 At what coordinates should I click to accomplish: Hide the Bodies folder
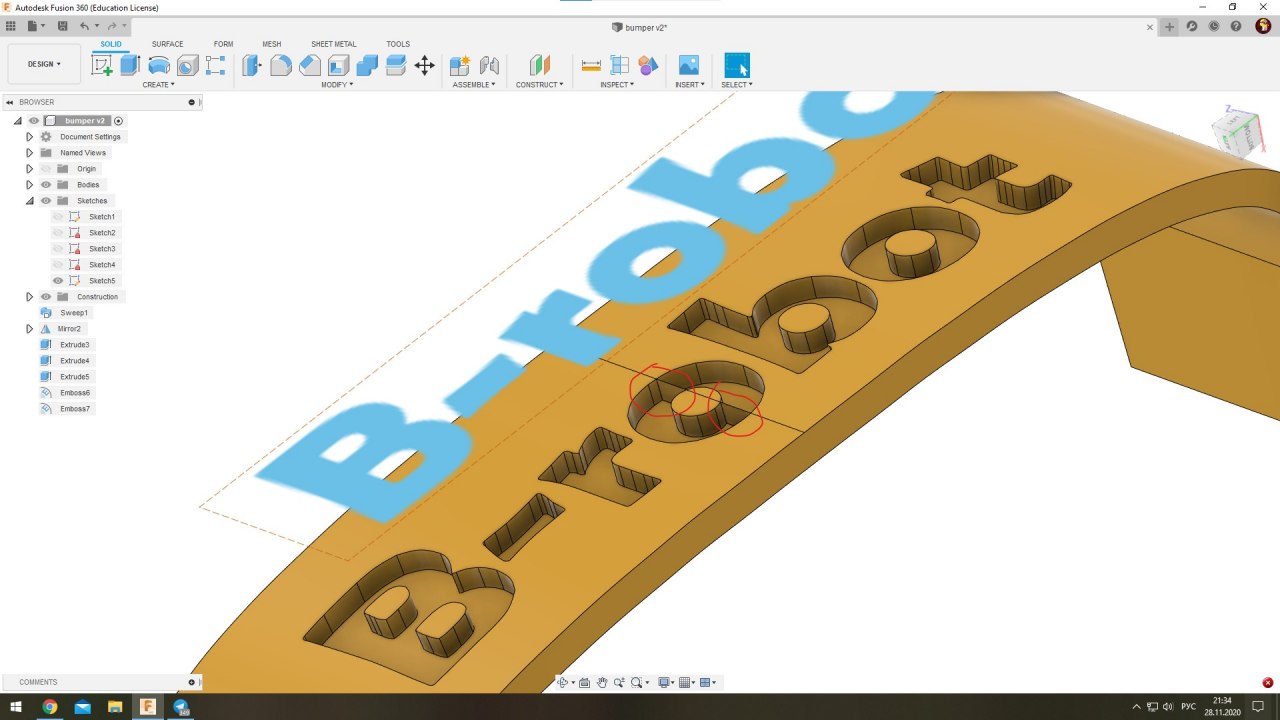(x=46, y=185)
